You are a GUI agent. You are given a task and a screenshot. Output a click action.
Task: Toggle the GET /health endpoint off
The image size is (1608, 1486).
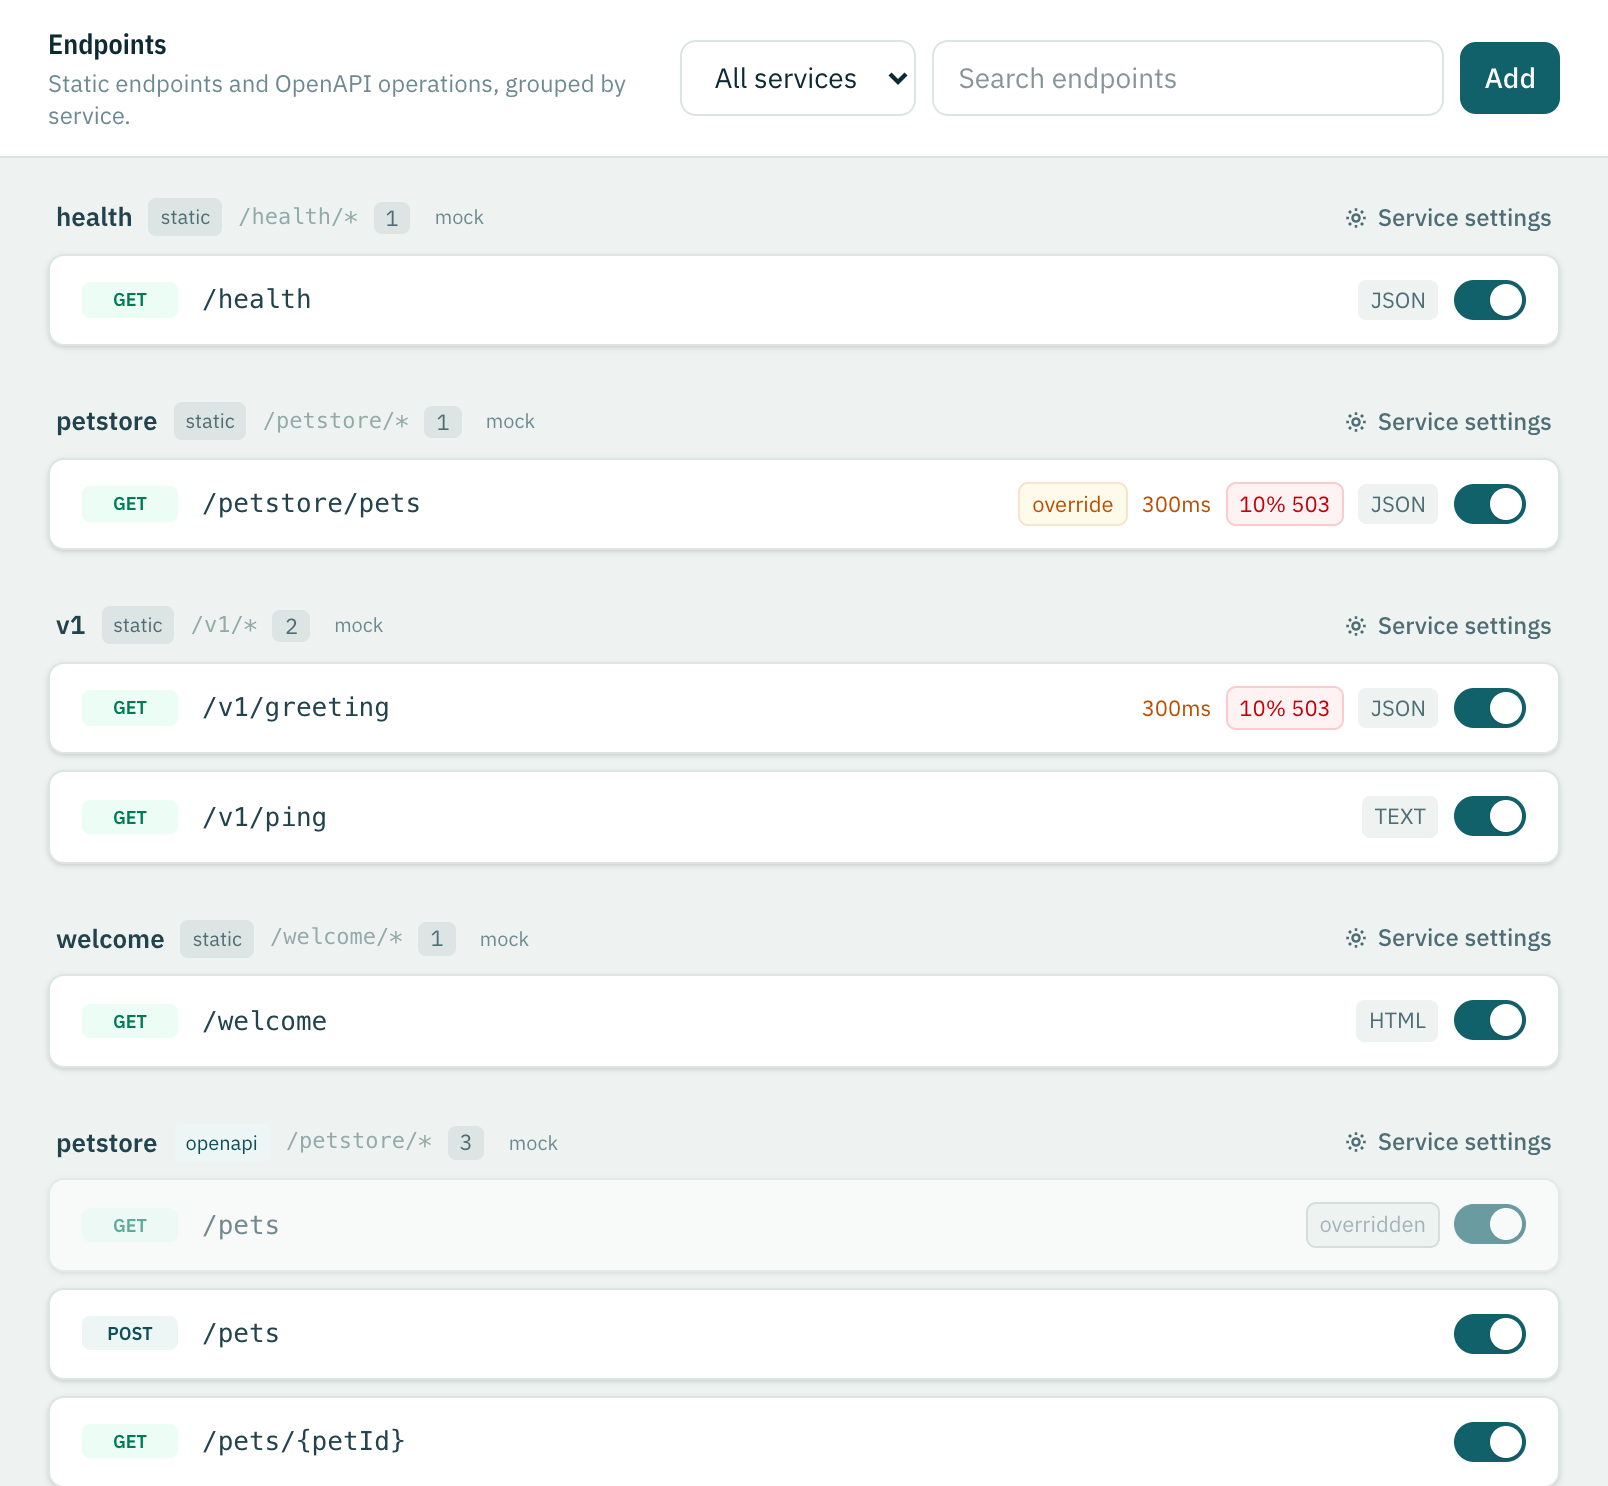(x=1489, y=300)
